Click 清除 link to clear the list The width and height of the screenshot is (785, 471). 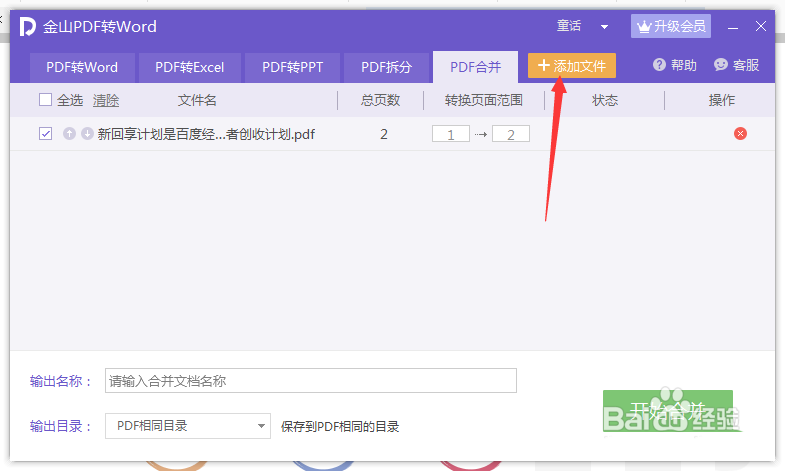(x=106, y=101)
